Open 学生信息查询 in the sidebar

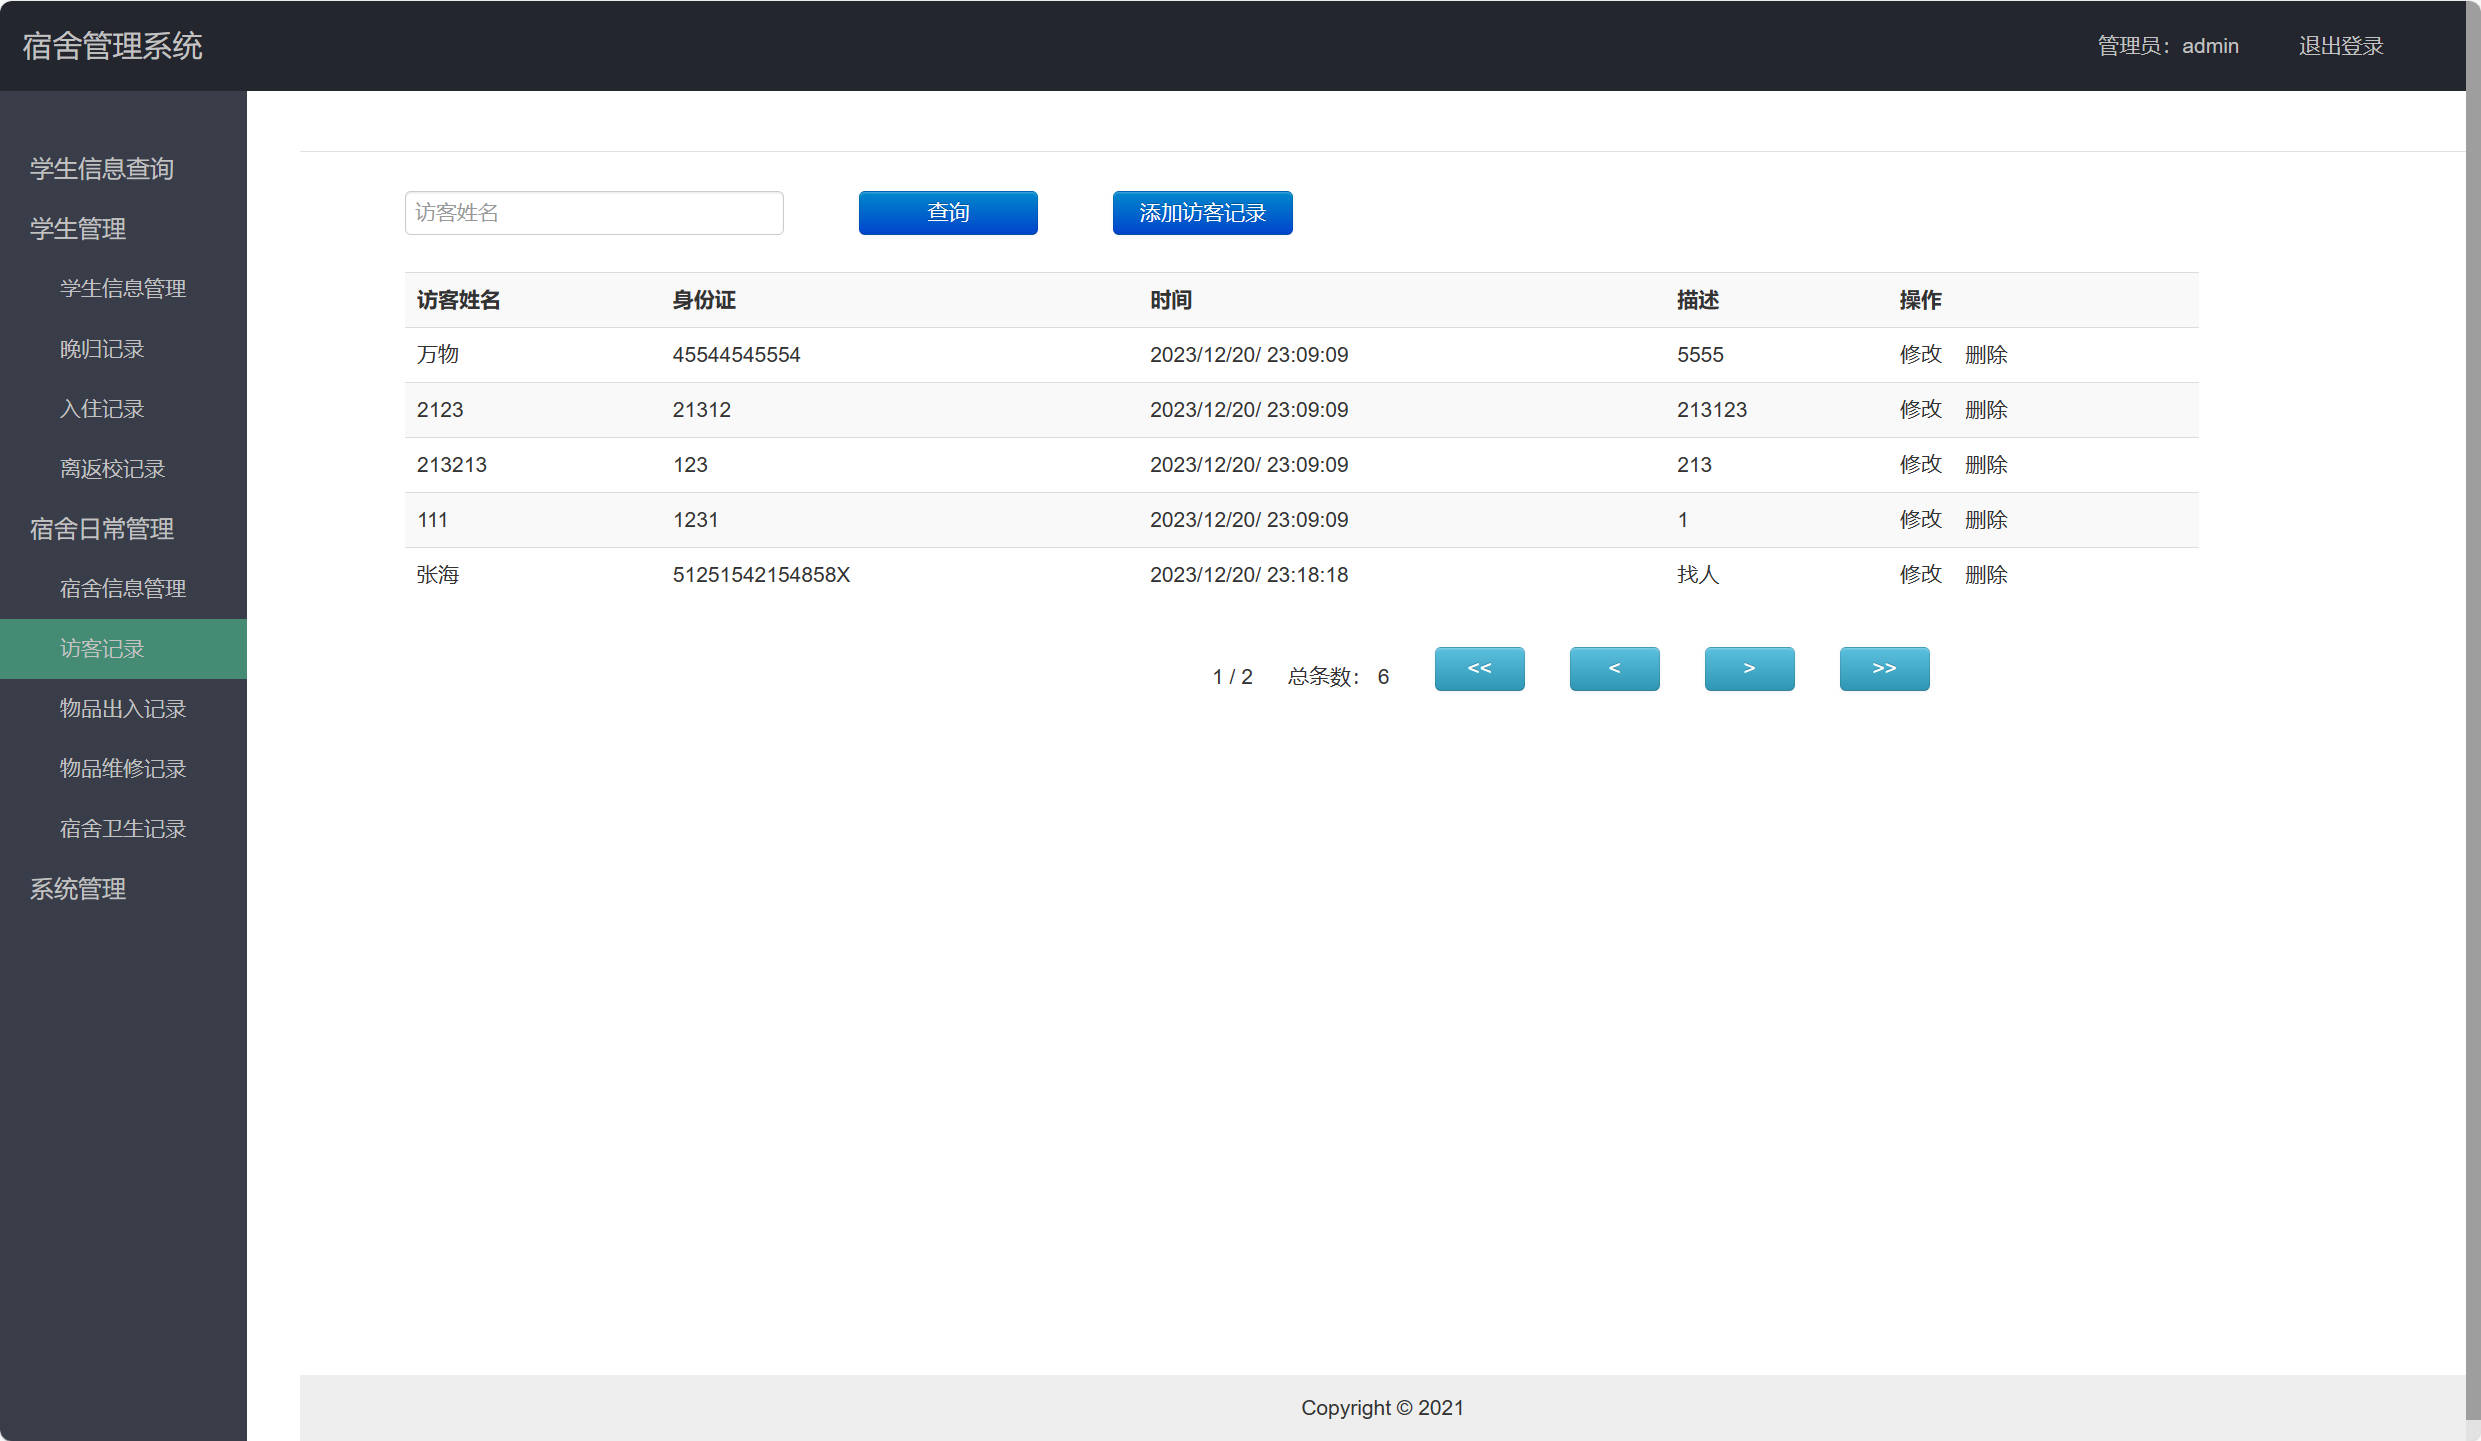(102, 169)
